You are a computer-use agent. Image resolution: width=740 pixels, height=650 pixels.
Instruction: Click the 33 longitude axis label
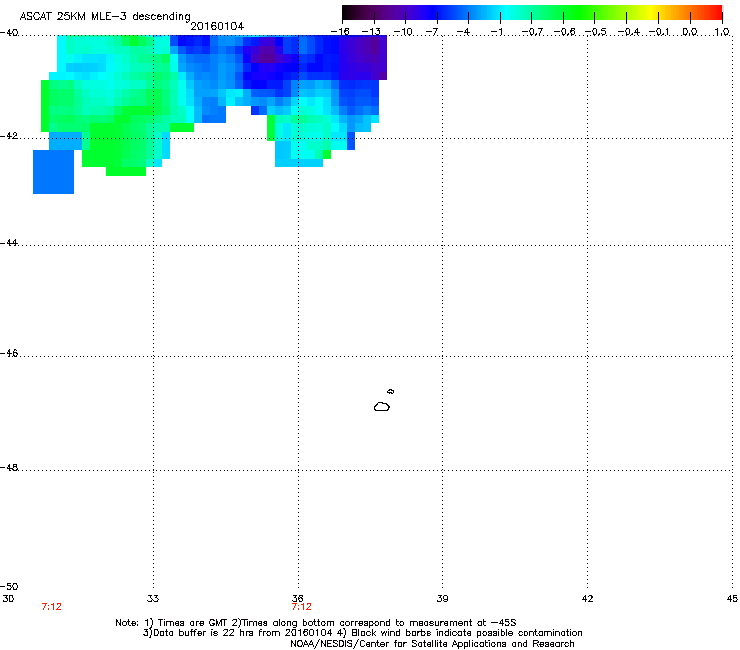(x=153, y=599)
